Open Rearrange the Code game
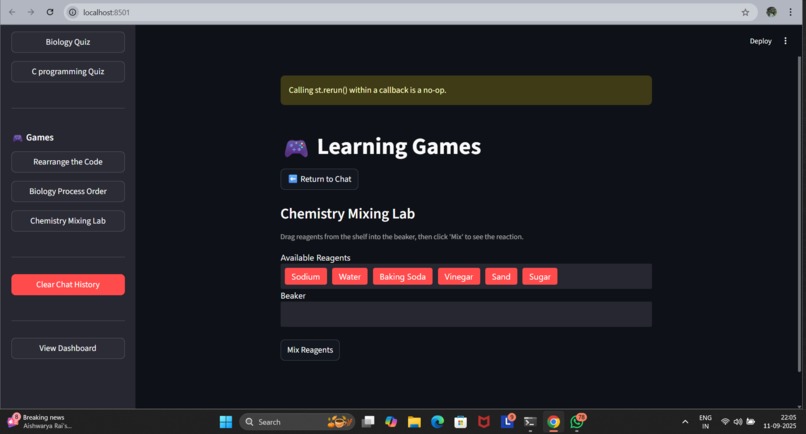Viewport: 806px width, 434px height. [68, 161]
